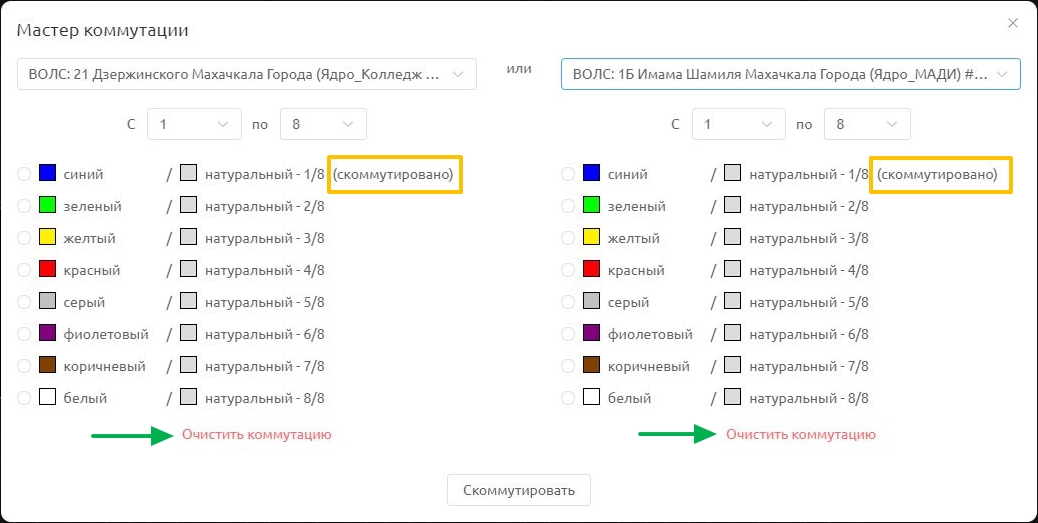Click натуральный 1/8 module swatch in Дзержинского list

(189, 173)
